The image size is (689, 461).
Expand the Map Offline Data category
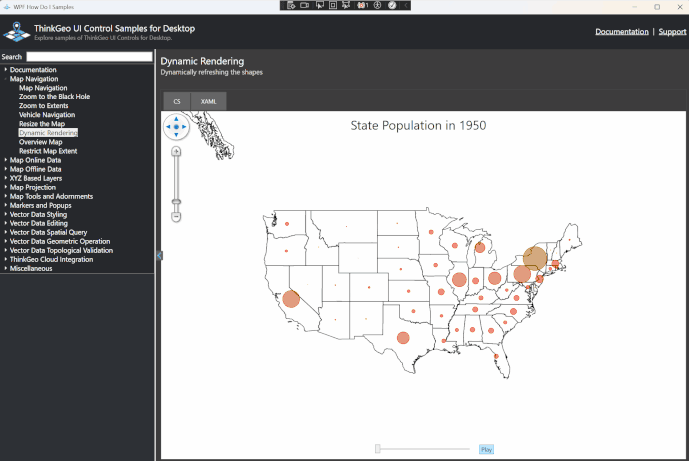point(6,169)
